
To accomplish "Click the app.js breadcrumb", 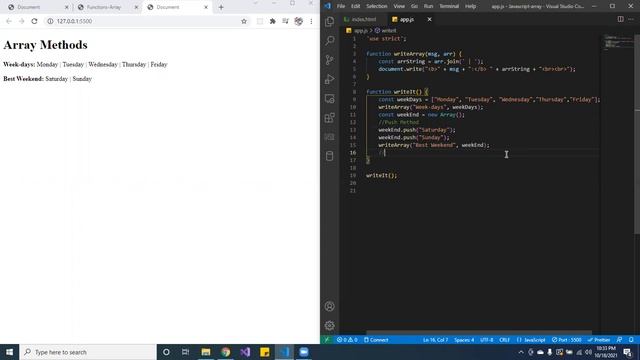I will pyautogui.click(x=357, y=30).
